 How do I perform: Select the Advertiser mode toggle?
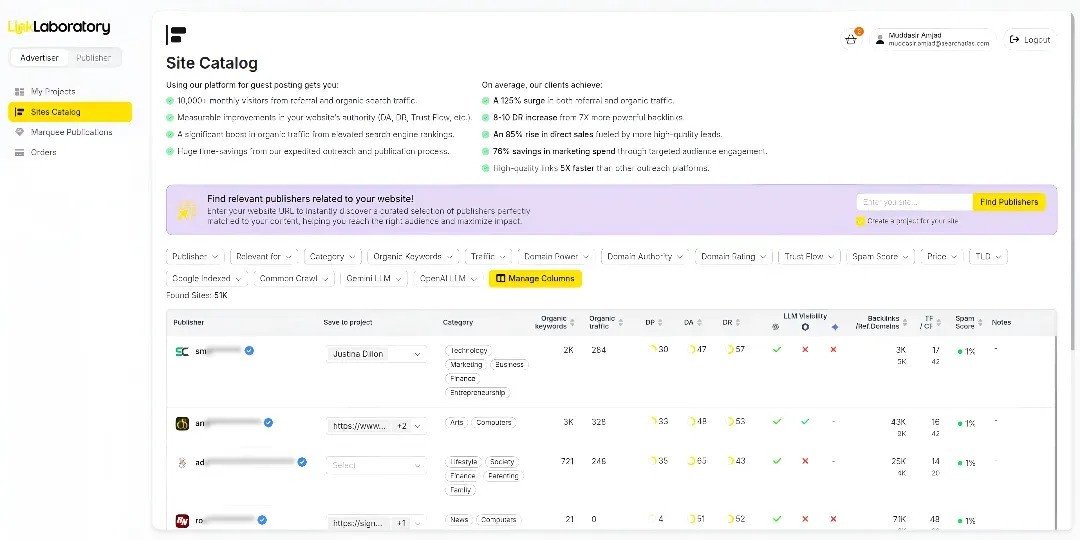coord(40,58)
